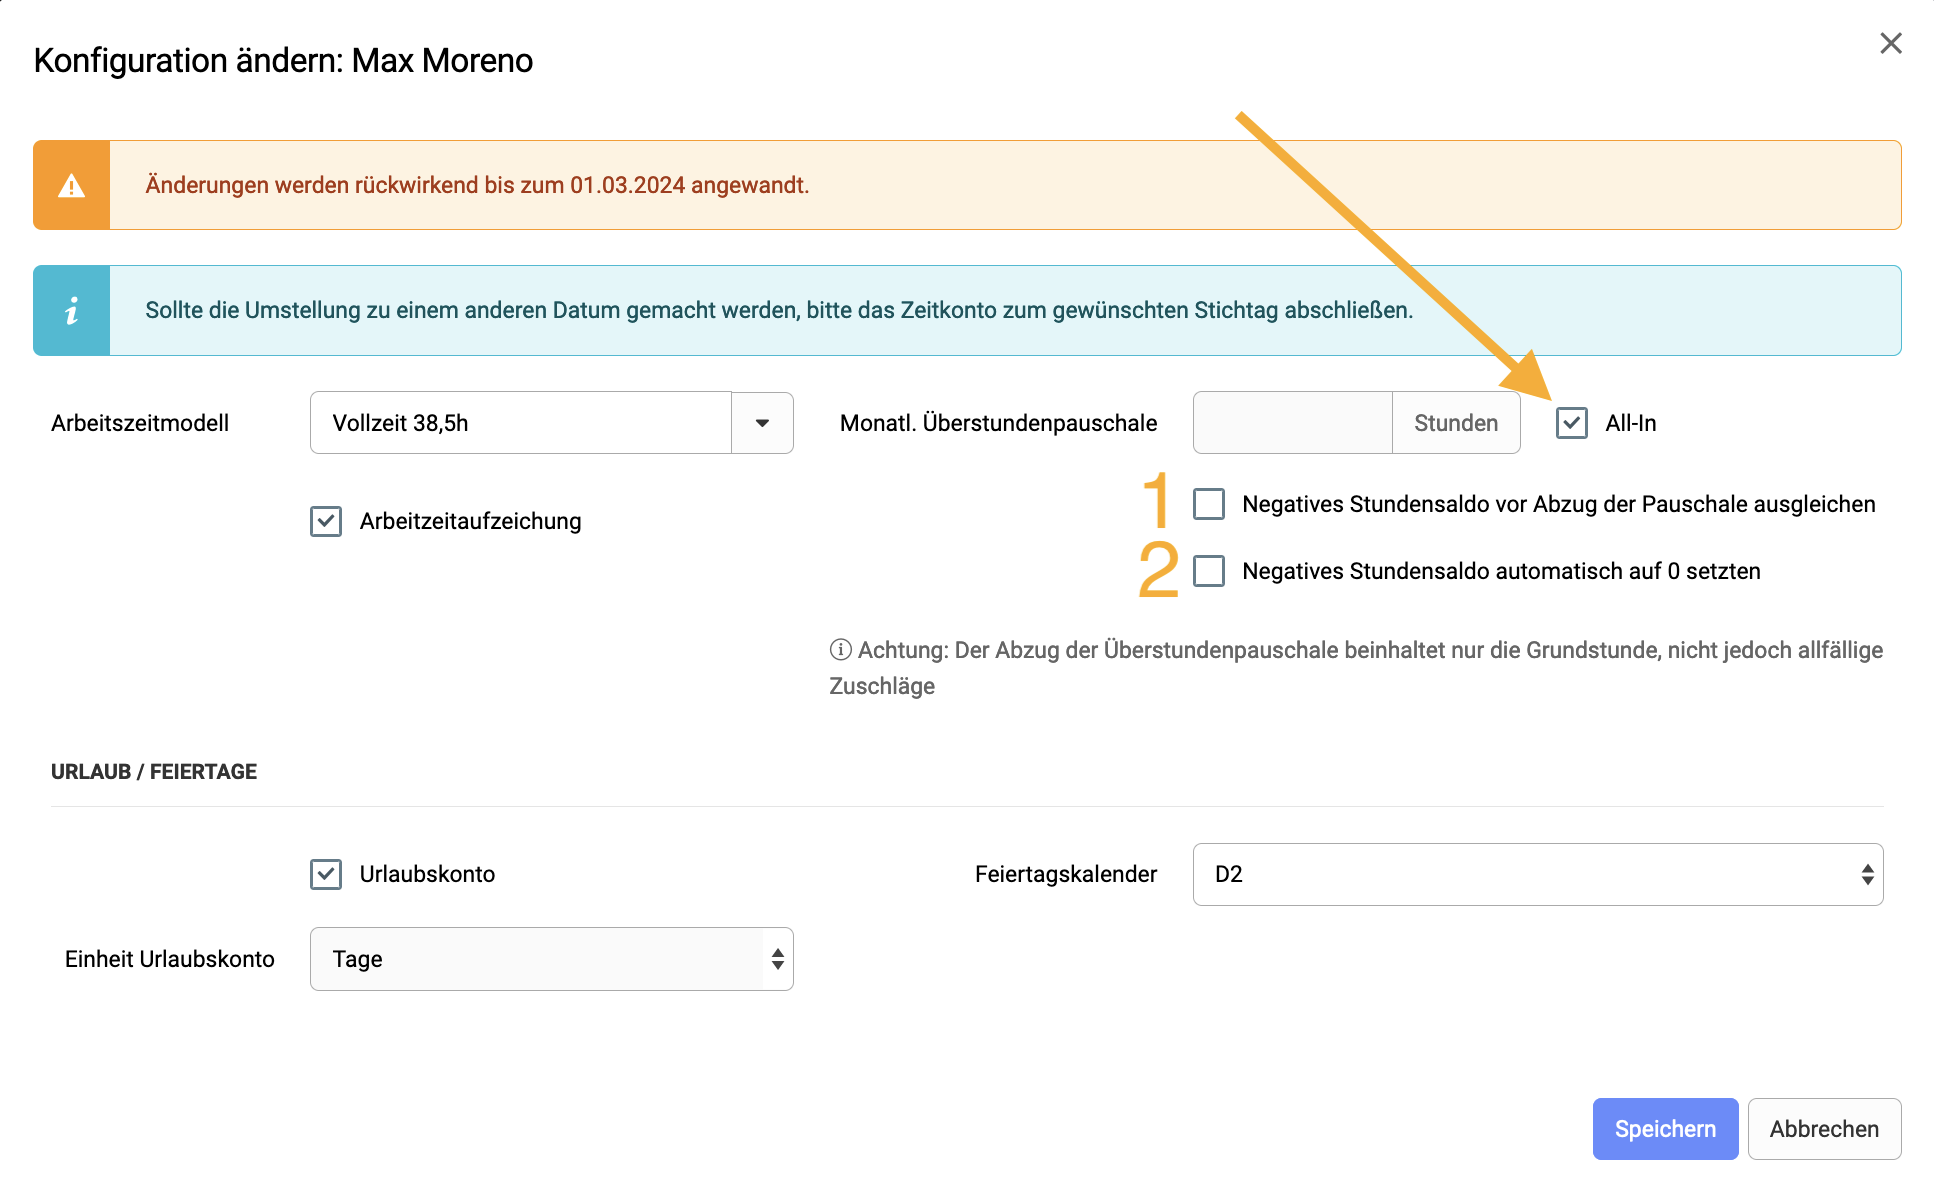Toggle the Urlaubskonto checkbox

coord(326,874)
